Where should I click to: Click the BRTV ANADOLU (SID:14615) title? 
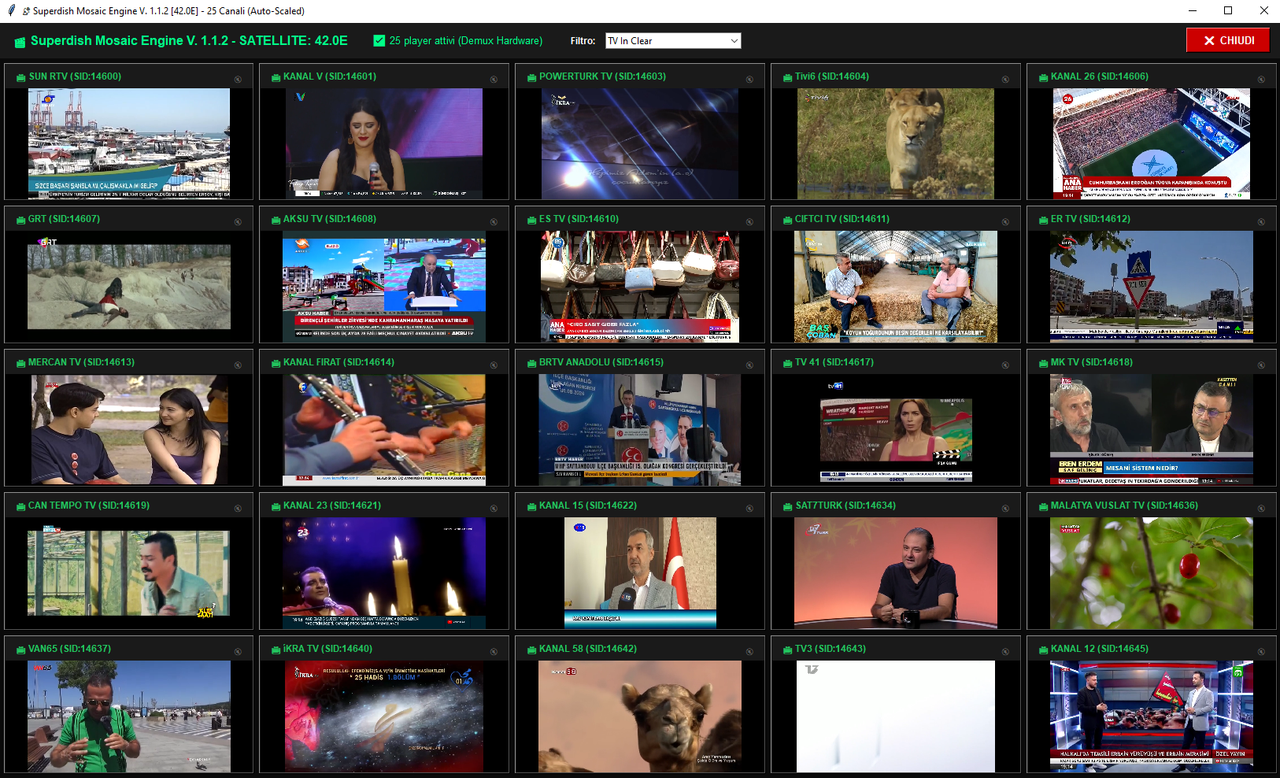[x=601, y=362]
